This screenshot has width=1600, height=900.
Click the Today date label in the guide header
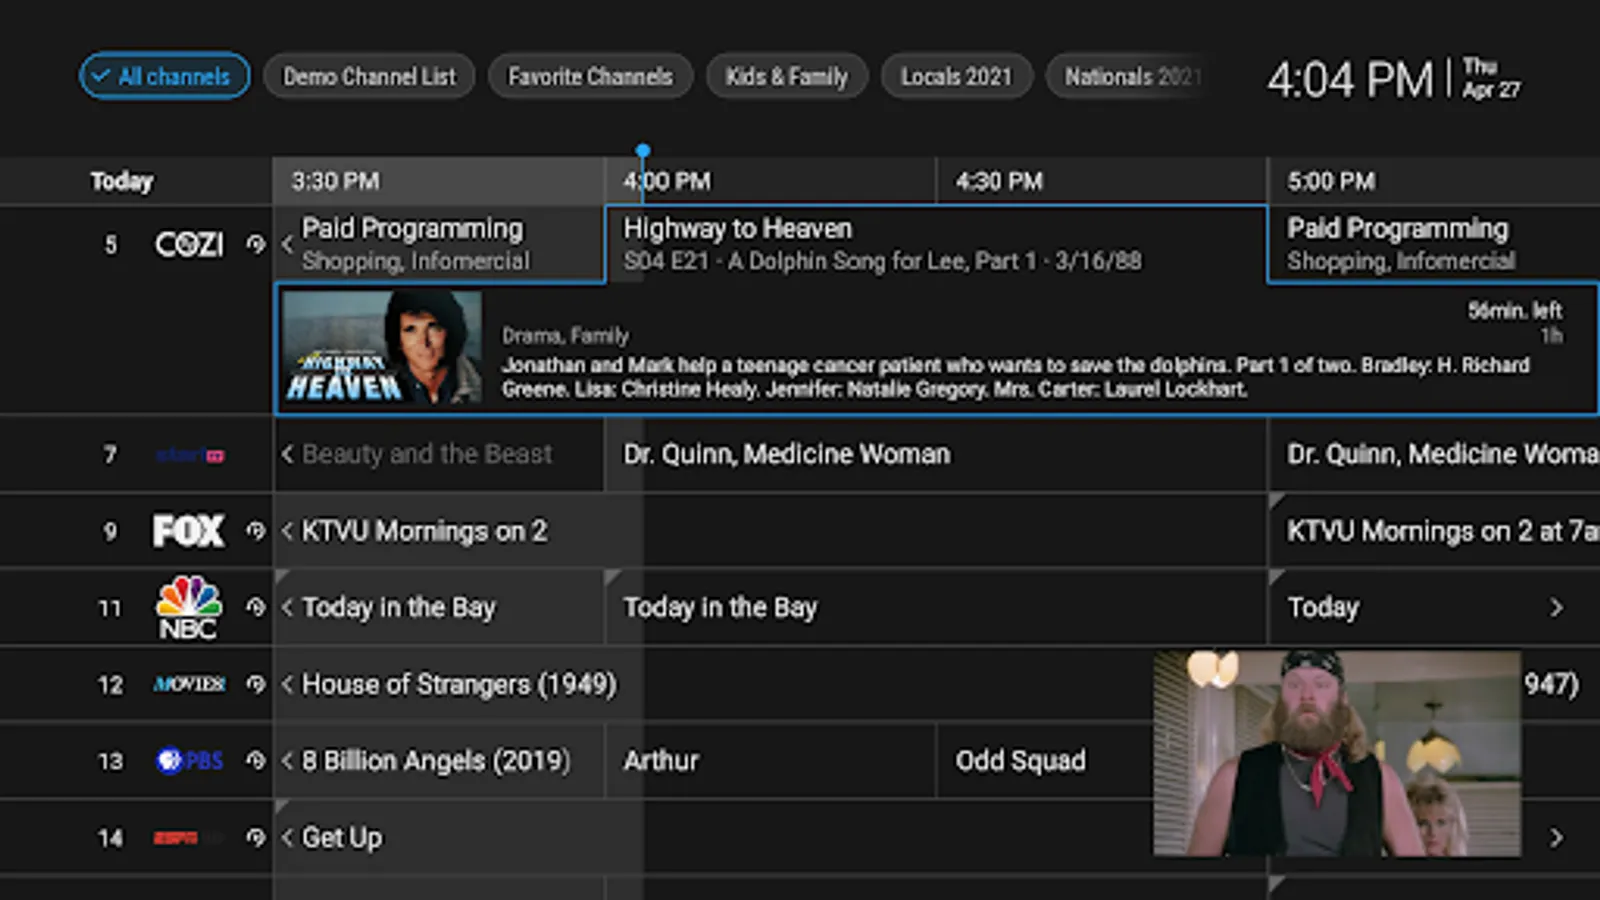pos(122,181)
